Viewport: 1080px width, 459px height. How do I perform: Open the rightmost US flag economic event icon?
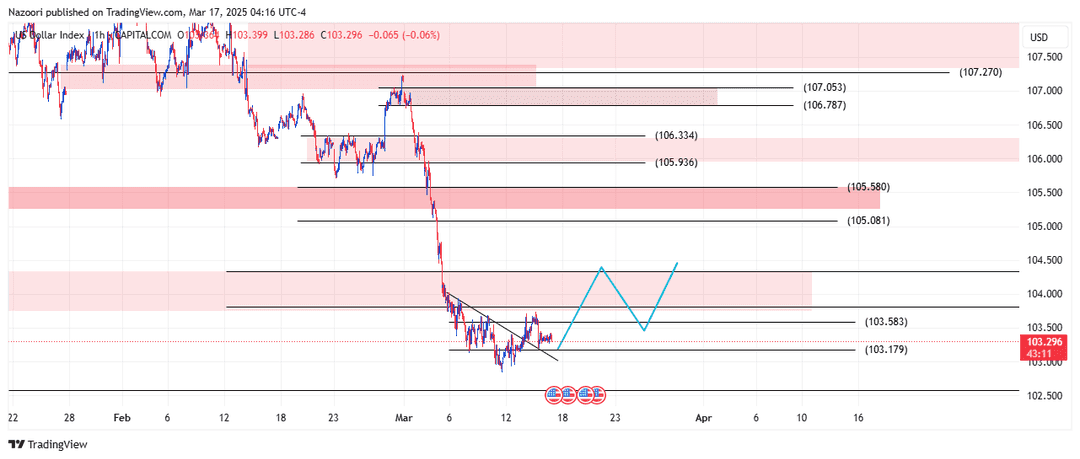[598, 395]
